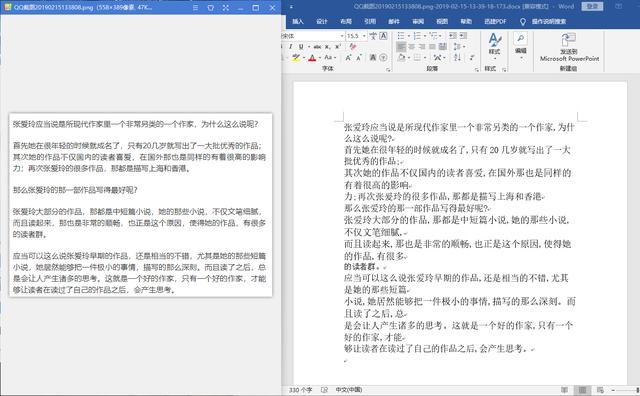The width and height of the screenshot is (640, 396).
Task: Click the paragraph shading paint bucket icon
Action: tap(402, 58)
